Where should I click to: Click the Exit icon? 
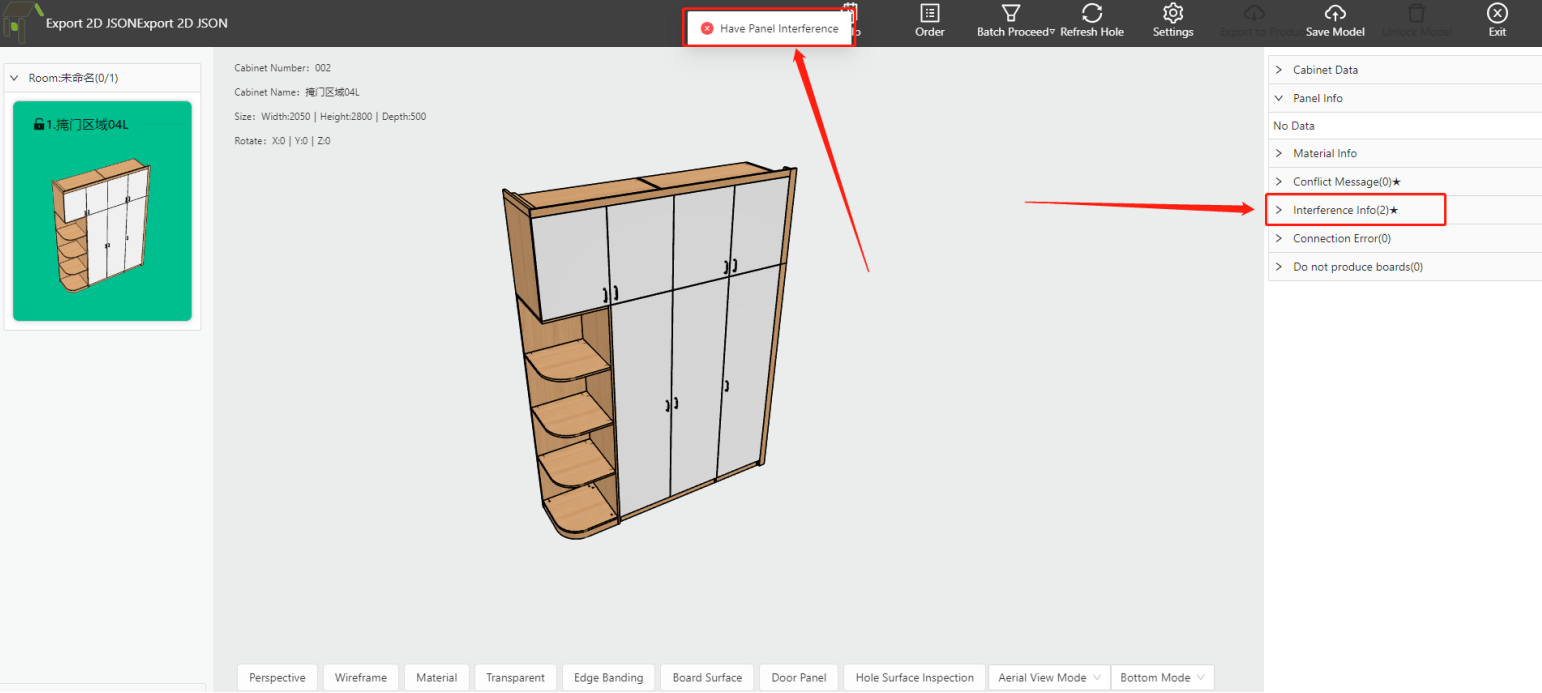click(x=1497, y=14)
